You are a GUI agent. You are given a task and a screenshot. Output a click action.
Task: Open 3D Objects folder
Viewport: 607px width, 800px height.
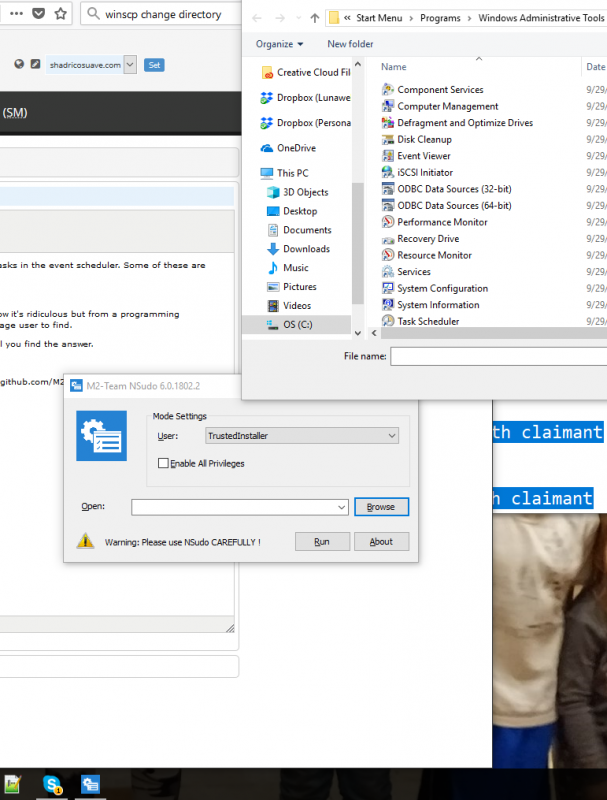pos(298,192)
